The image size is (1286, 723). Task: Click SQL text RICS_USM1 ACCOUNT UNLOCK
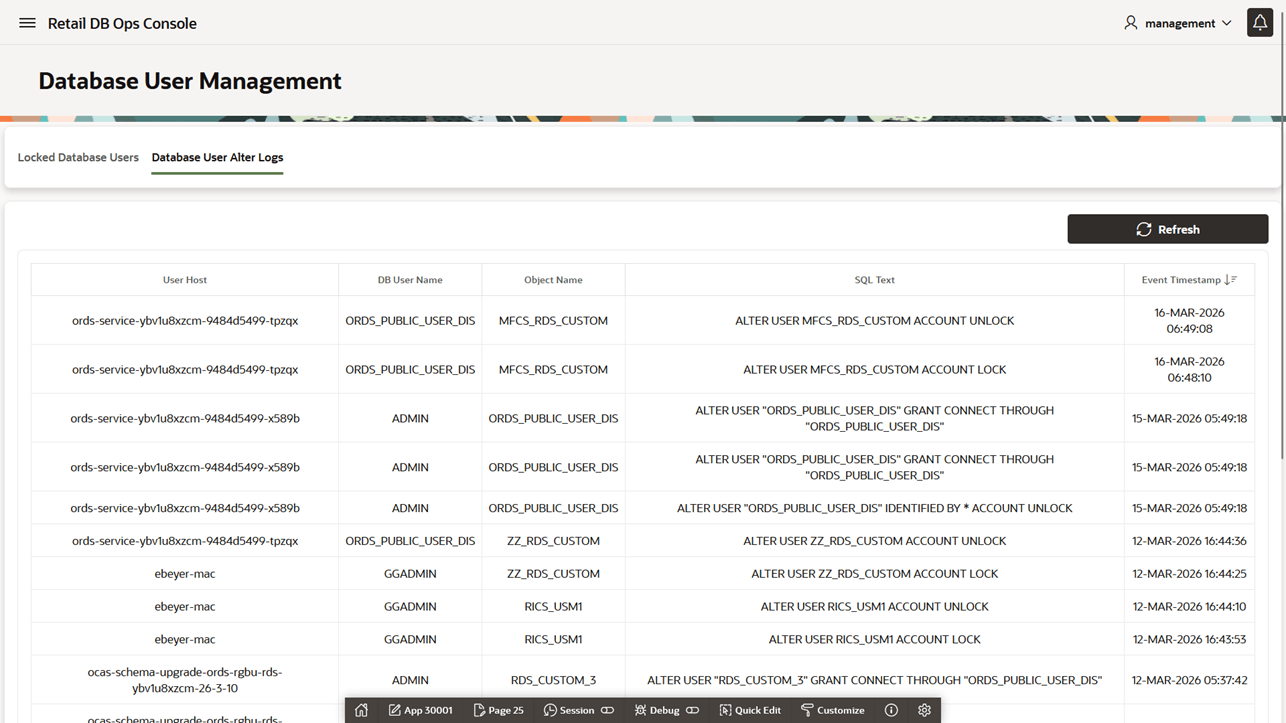pyautogui.click(x=874, y=606)
